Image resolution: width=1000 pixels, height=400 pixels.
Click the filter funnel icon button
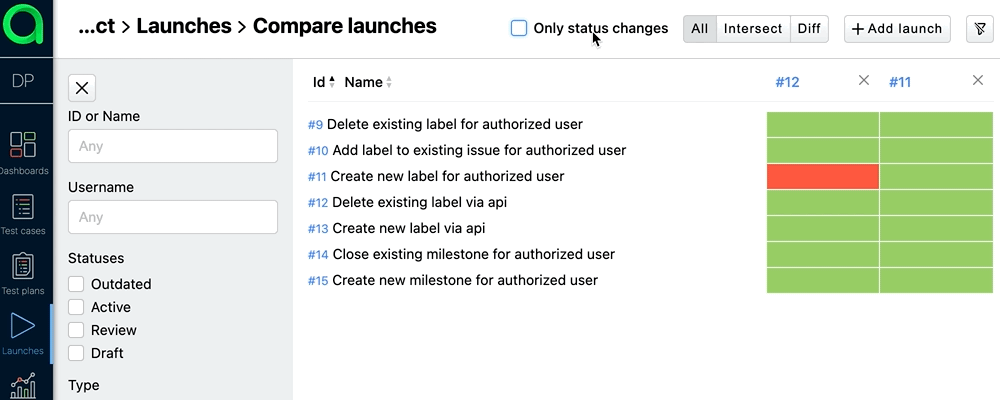979,29
